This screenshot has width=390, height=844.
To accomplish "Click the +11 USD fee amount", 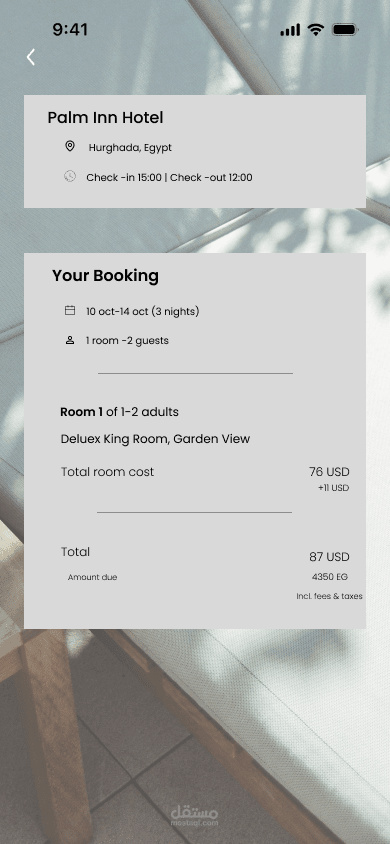I will 334,488.
